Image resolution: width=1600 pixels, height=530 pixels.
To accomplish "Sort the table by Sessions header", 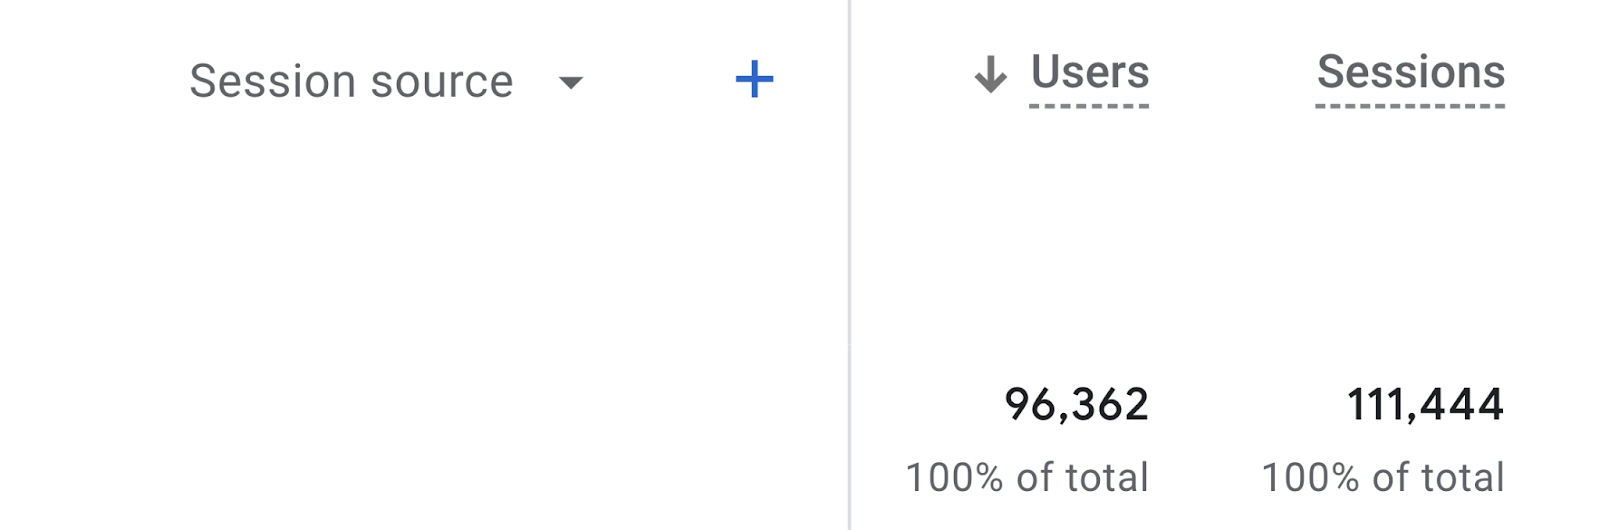I will [x=1410, y=72].
